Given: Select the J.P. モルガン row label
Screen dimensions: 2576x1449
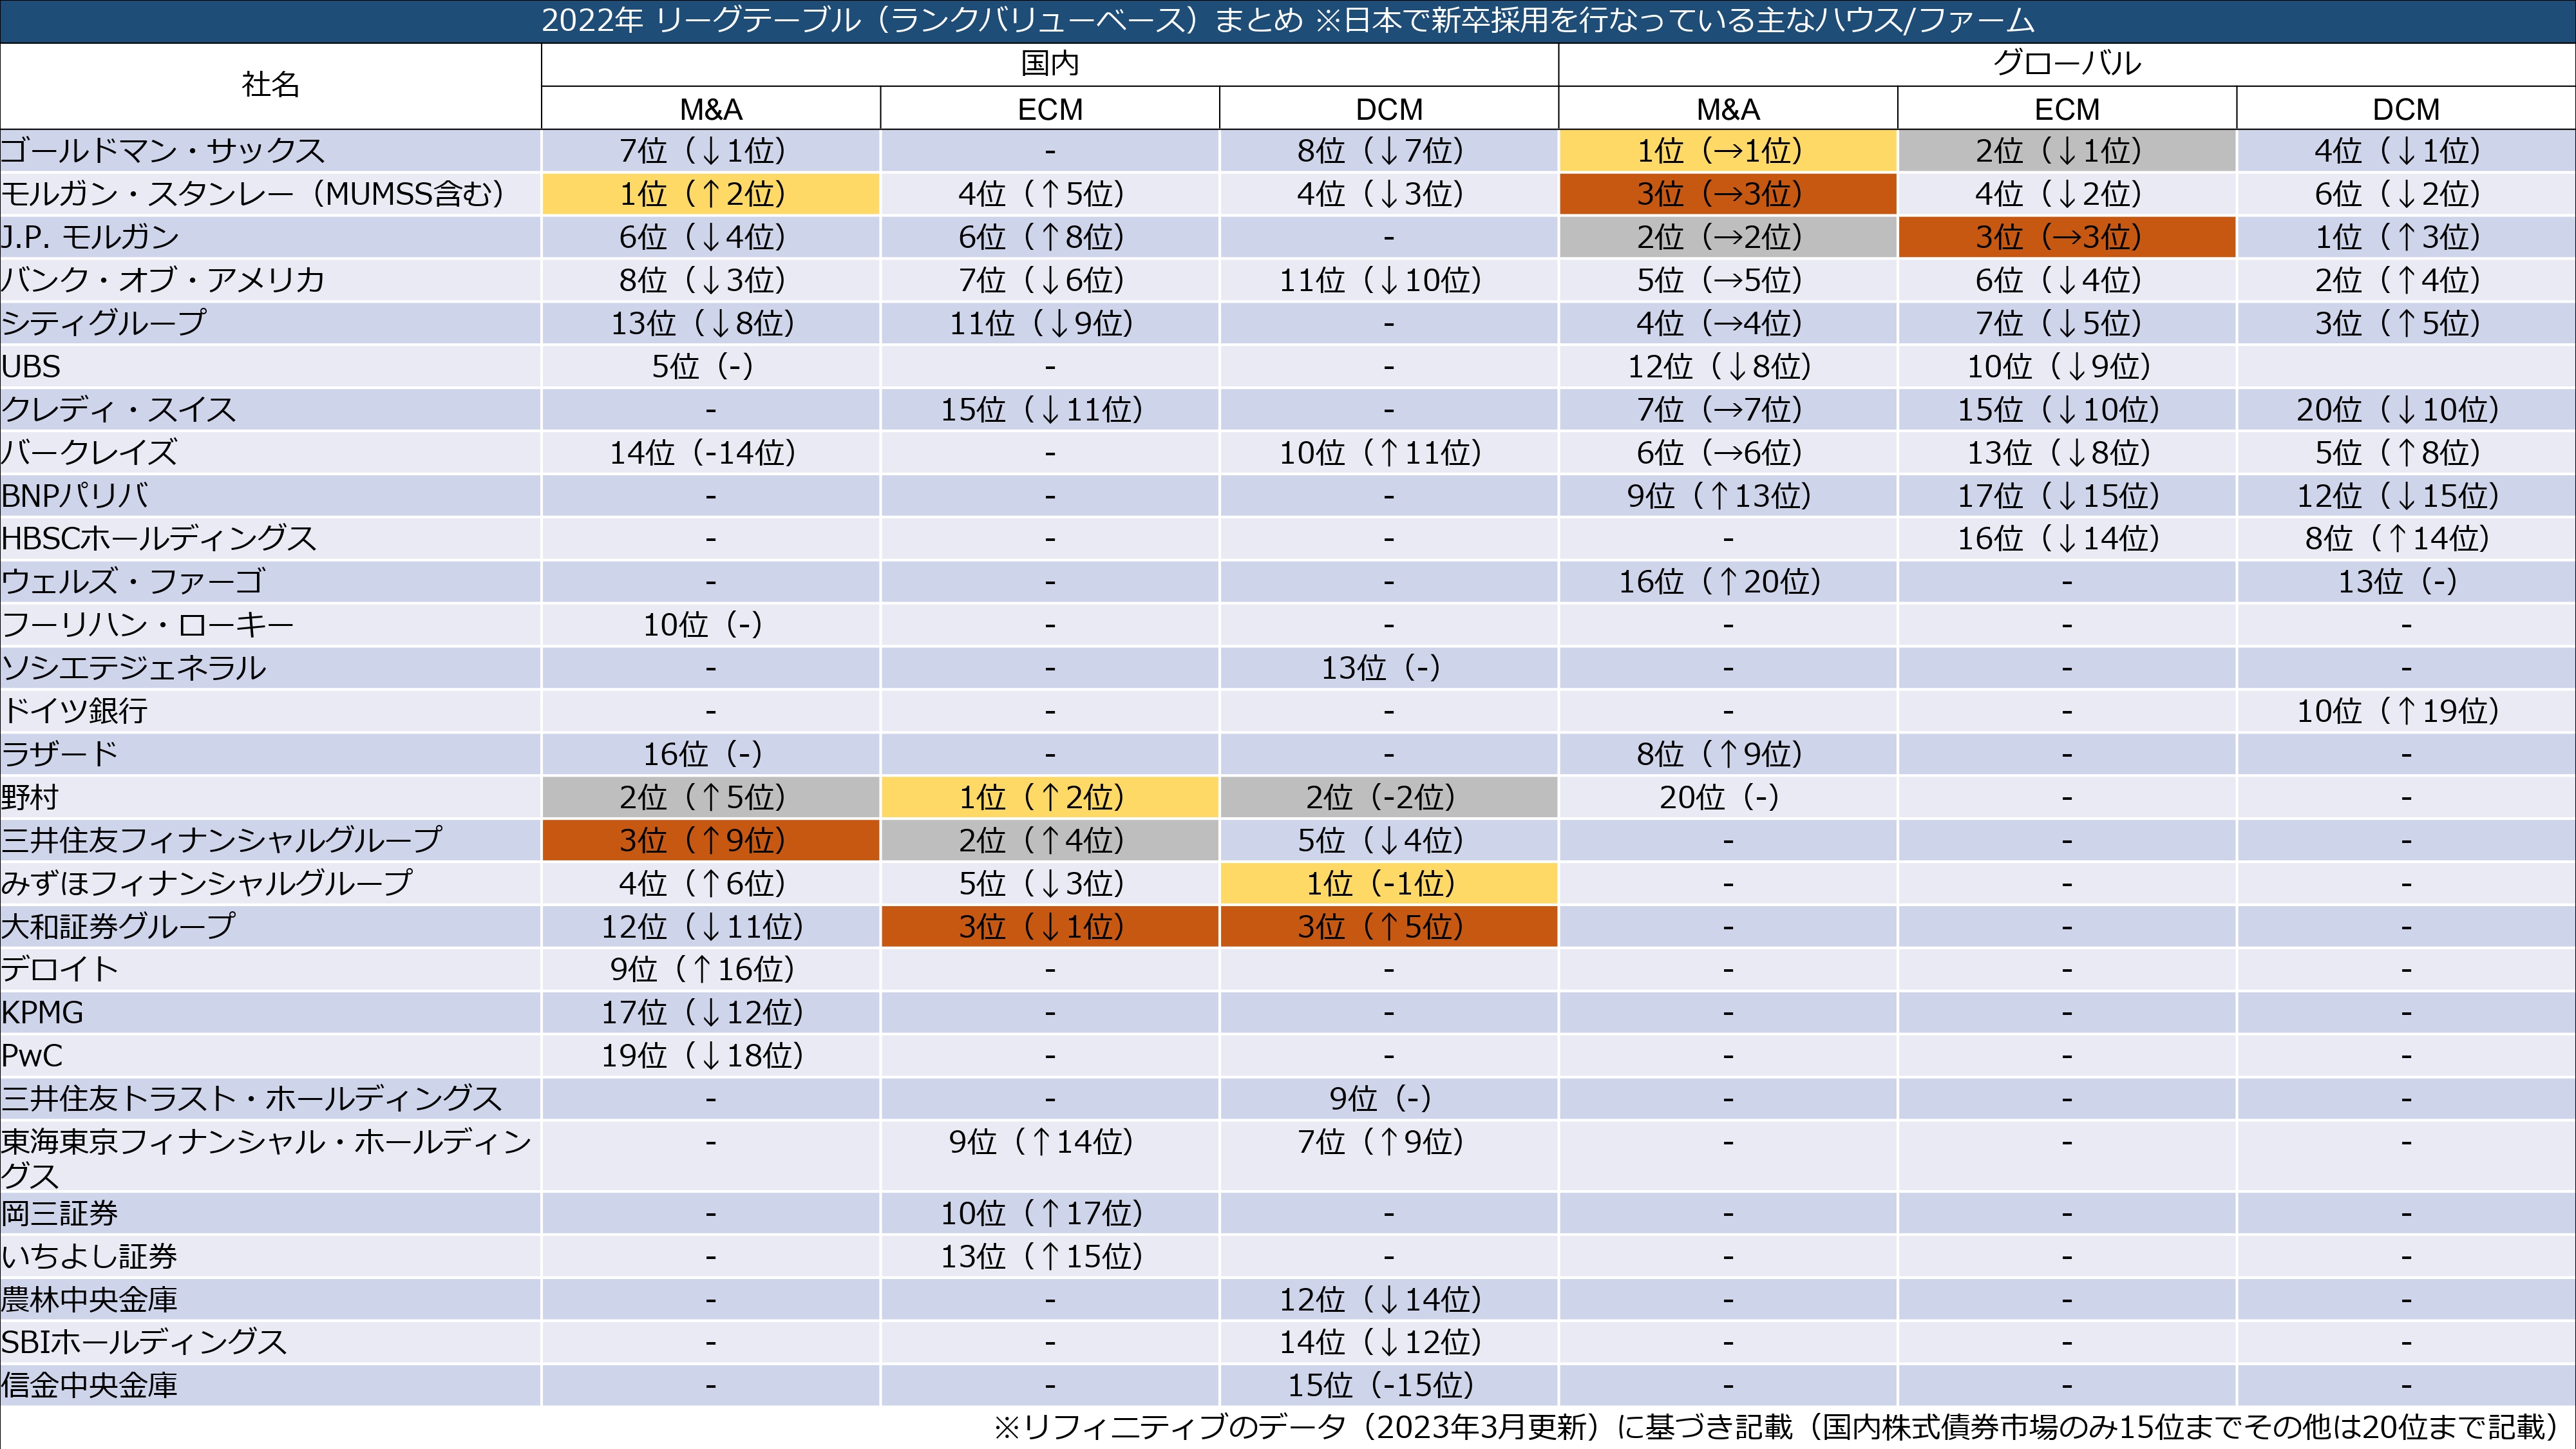Looking at the screenshot, I should pyautogui.click(x=90, y=237).
